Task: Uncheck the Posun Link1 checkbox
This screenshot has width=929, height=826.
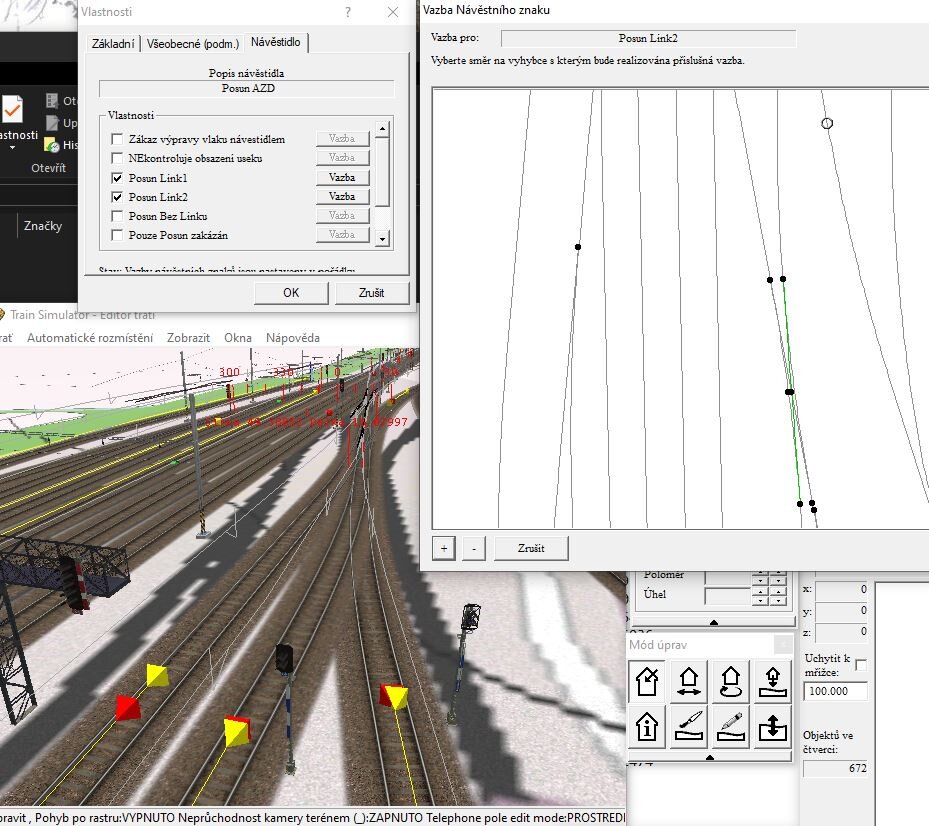Action: (x=118, y=178)
